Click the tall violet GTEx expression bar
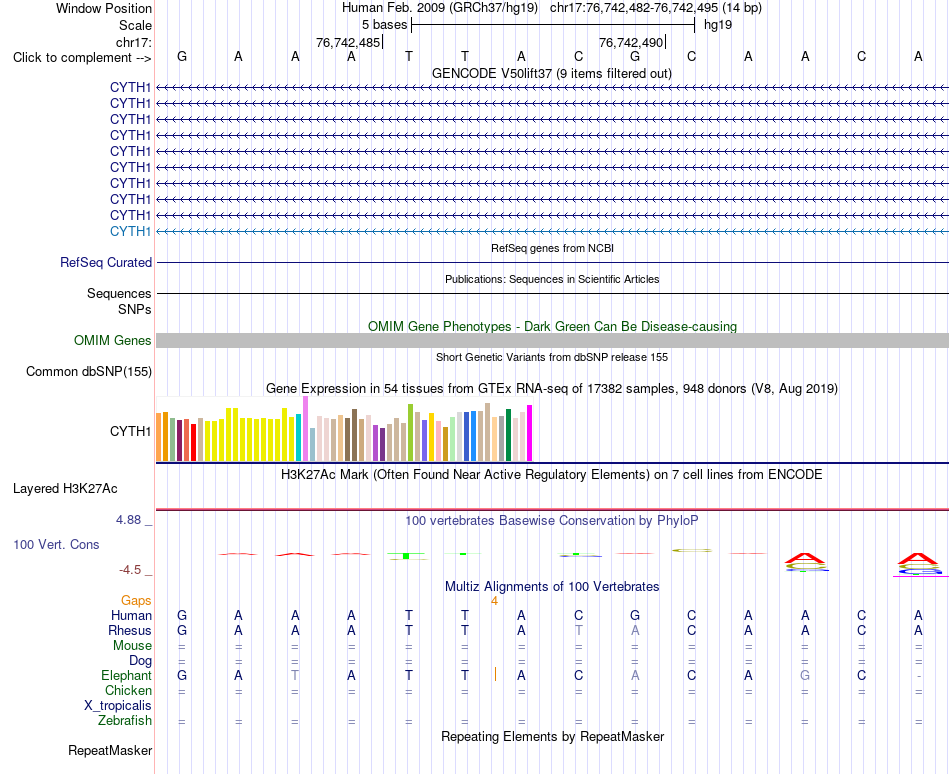Screen dimensions: 950x774 [x=305, y=429]
